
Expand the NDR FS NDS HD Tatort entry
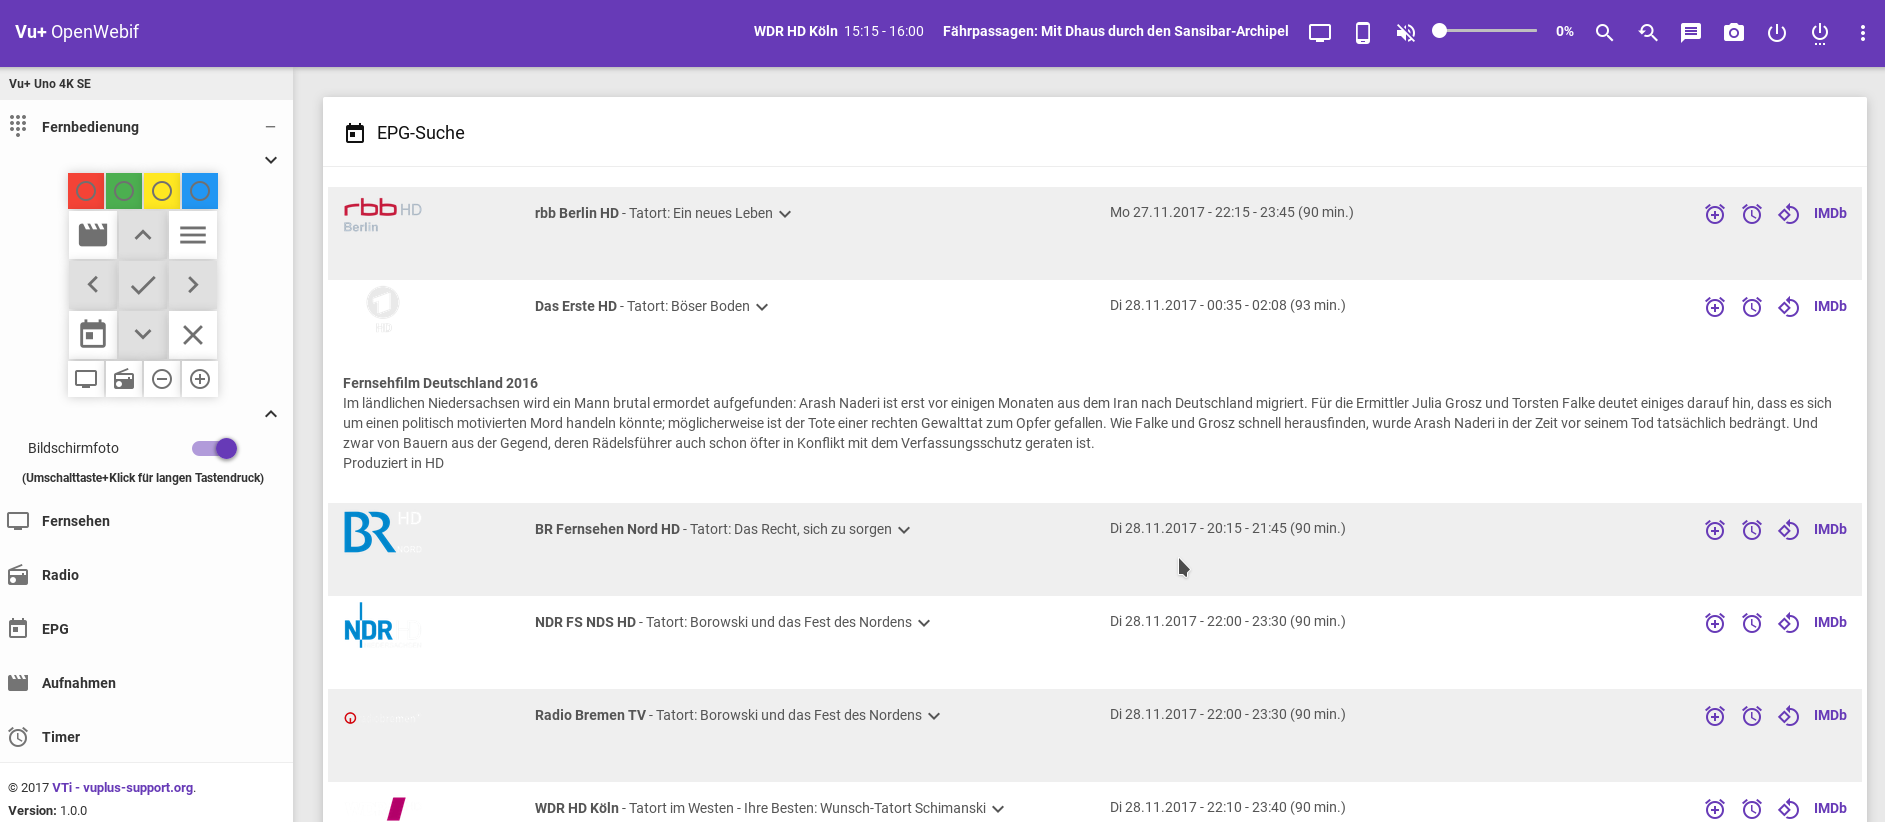[924, 623]
